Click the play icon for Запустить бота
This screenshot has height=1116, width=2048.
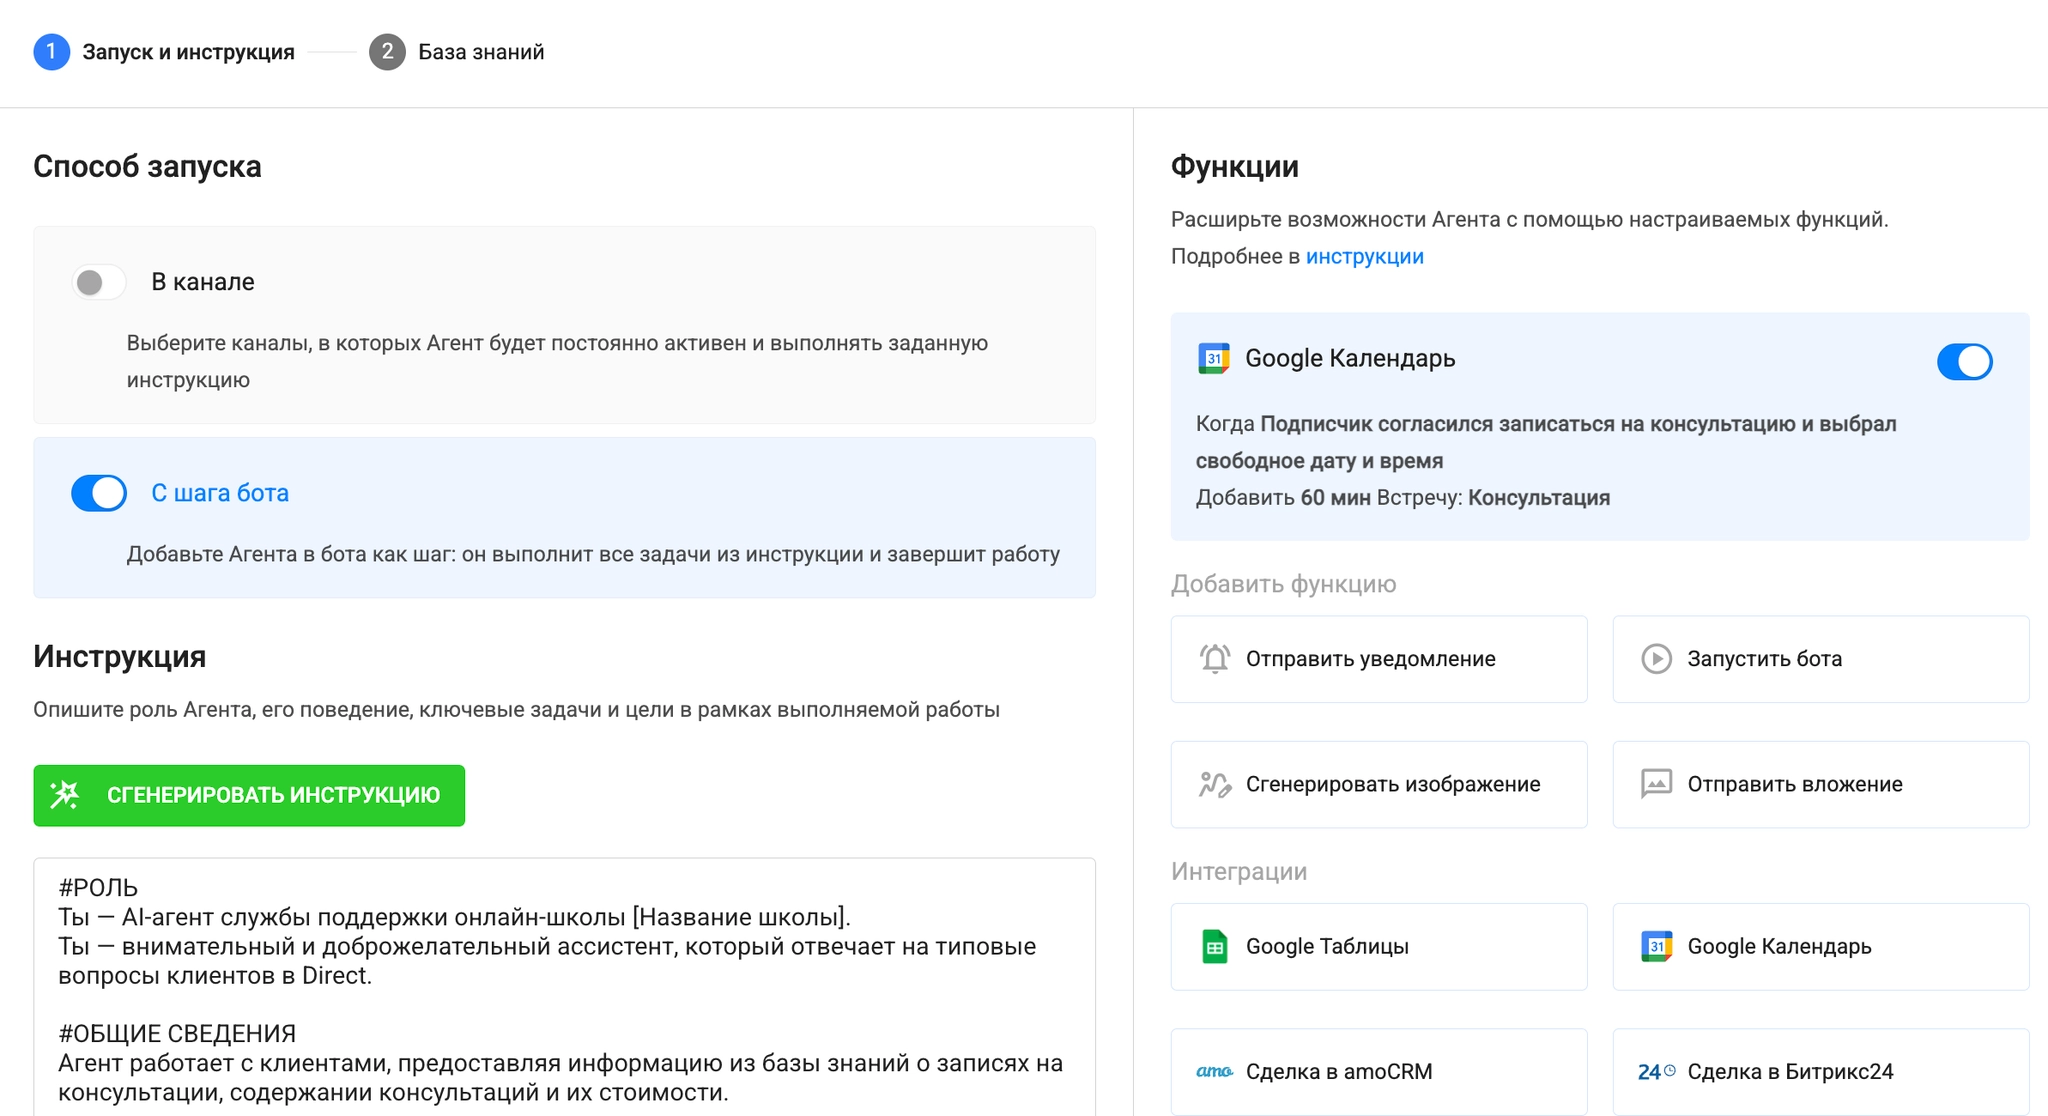click(x=1656, y=659)
